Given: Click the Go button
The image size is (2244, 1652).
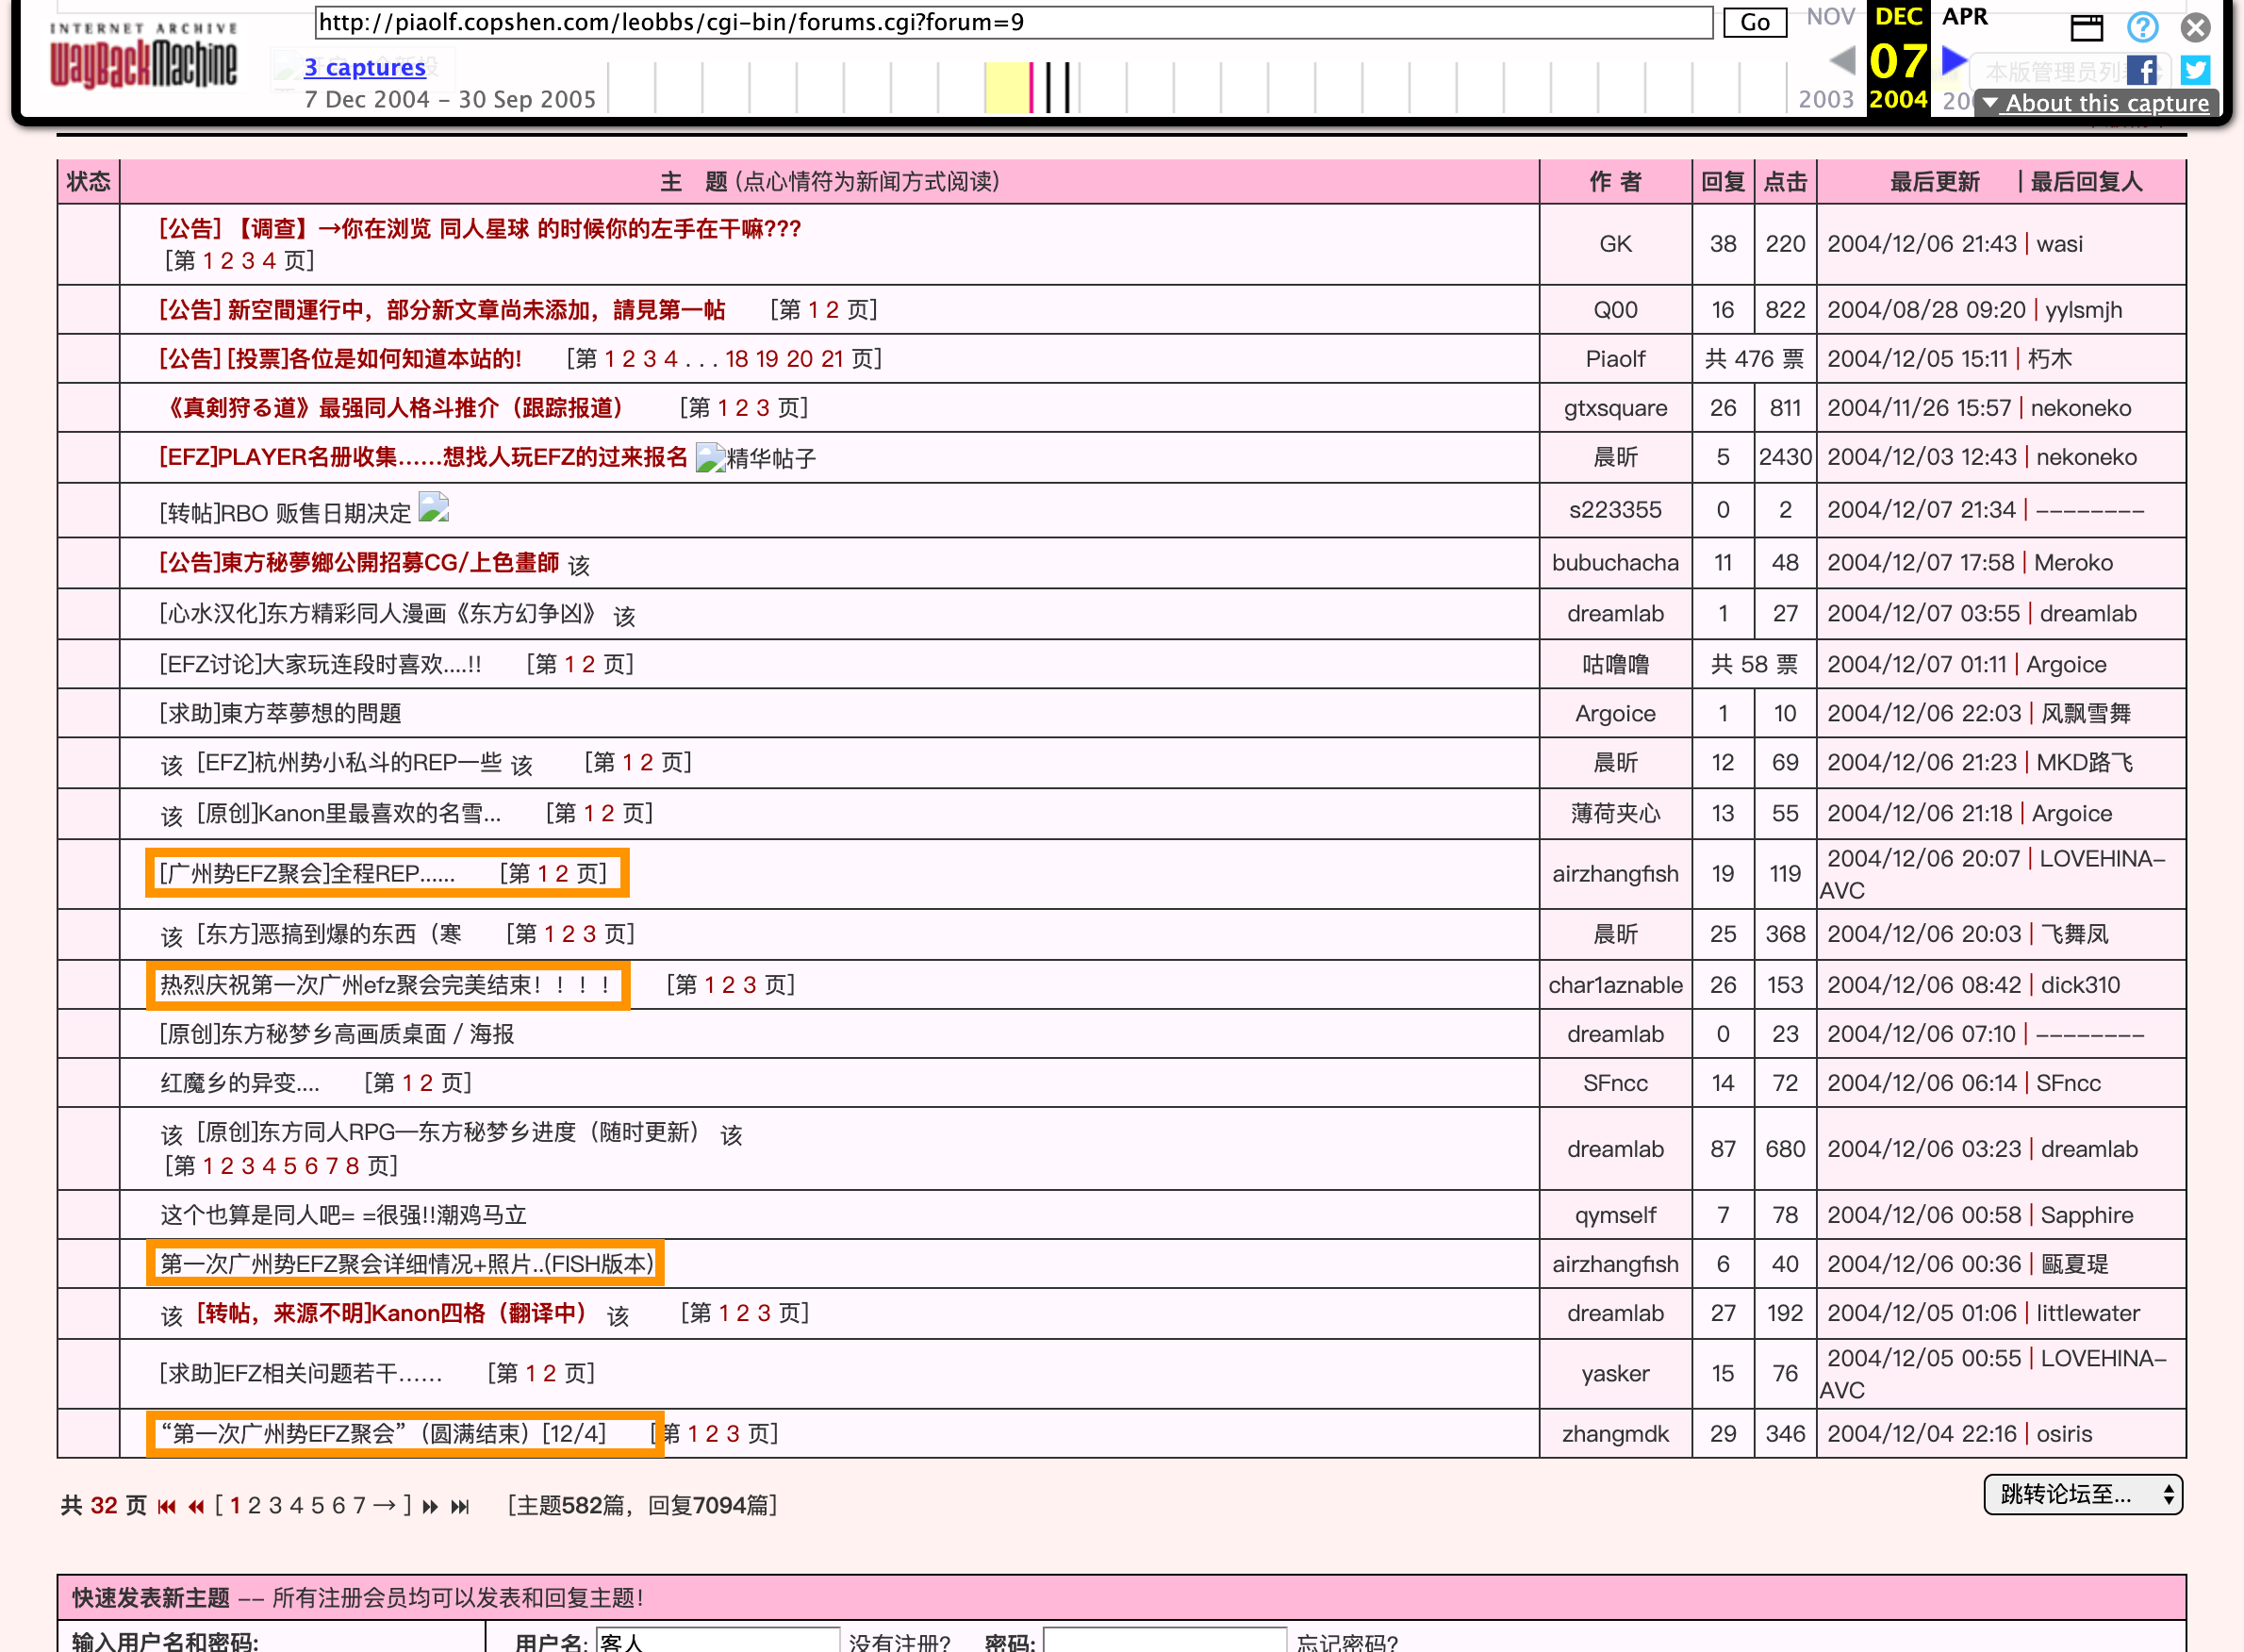Looking at the screenshot, I should [1755, 22].
